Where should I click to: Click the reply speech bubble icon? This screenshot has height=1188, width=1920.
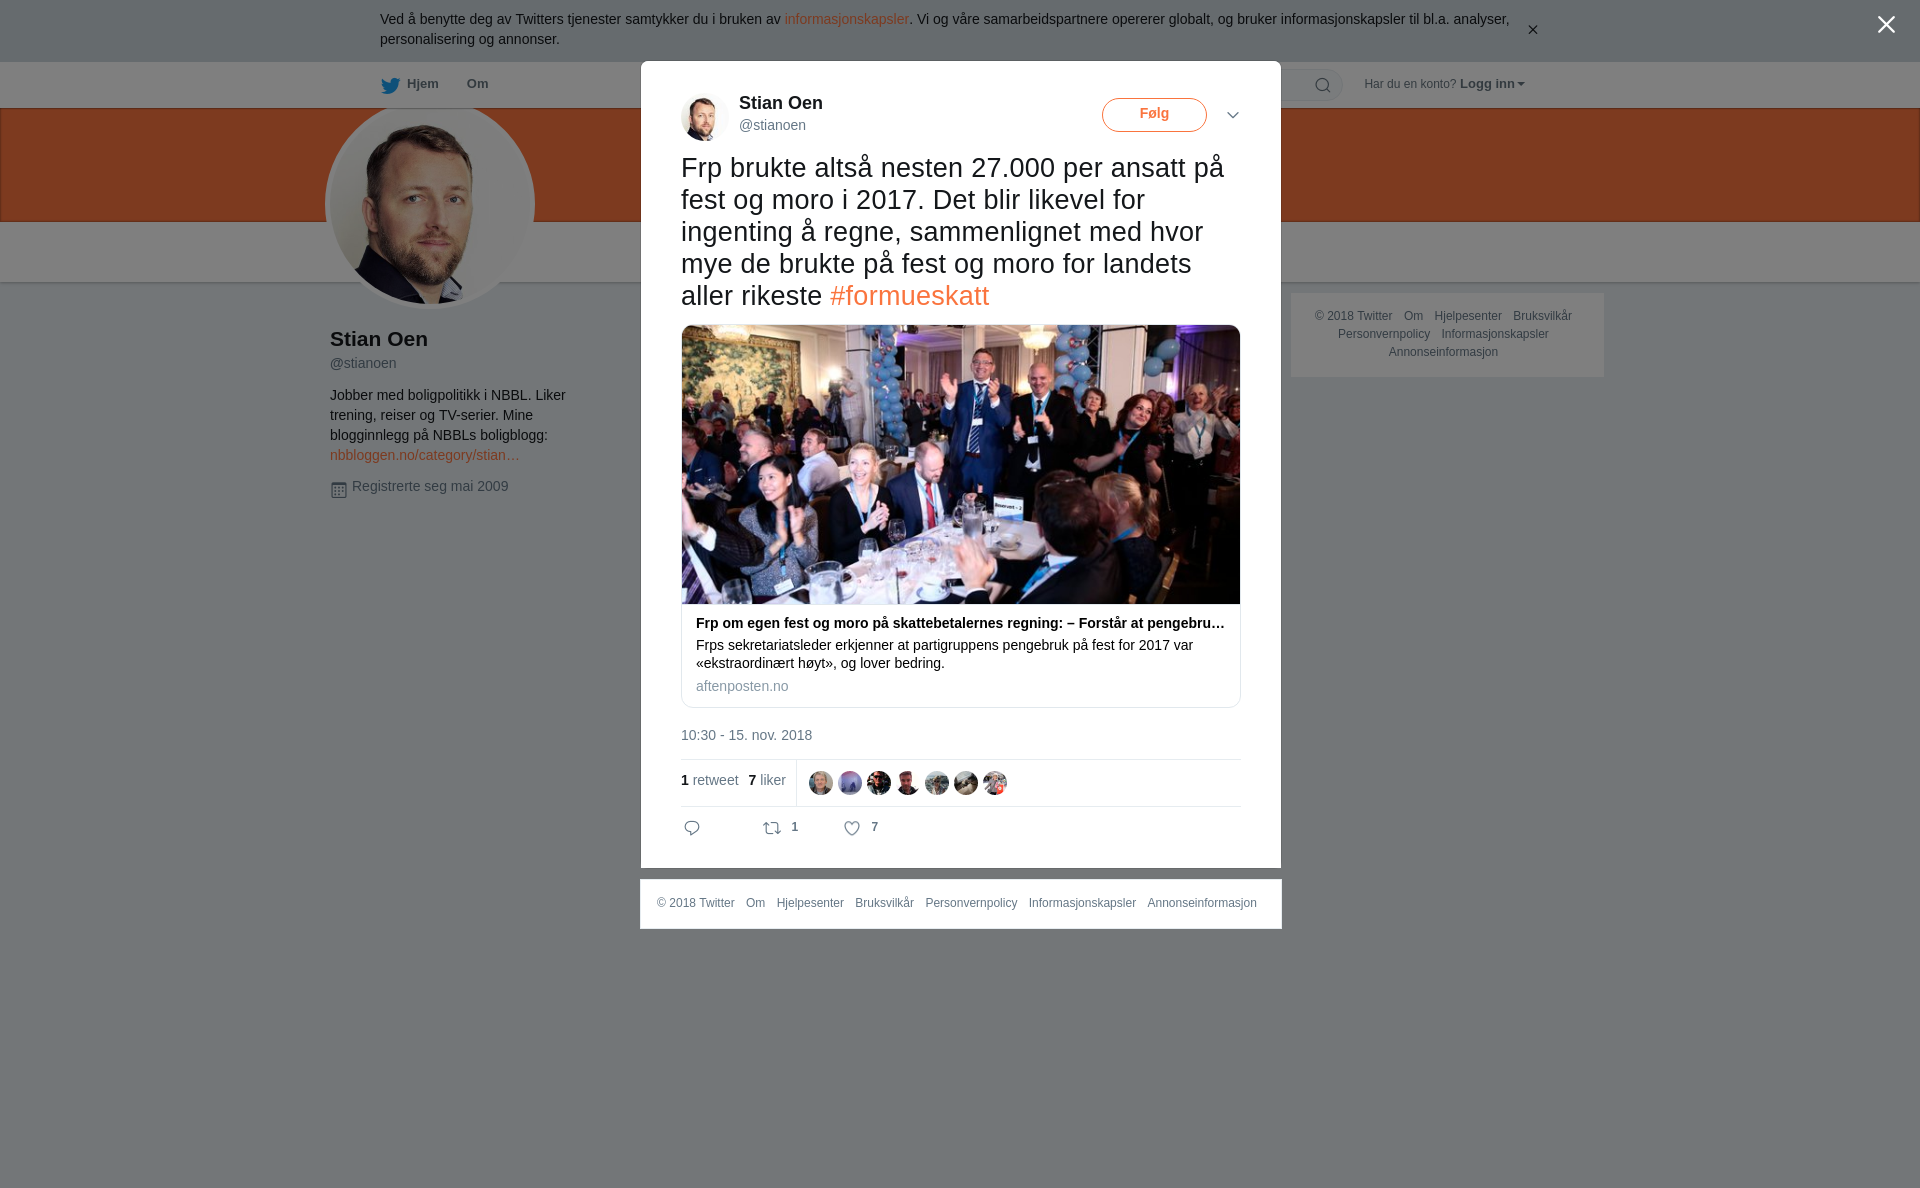(x=692, y=828)
